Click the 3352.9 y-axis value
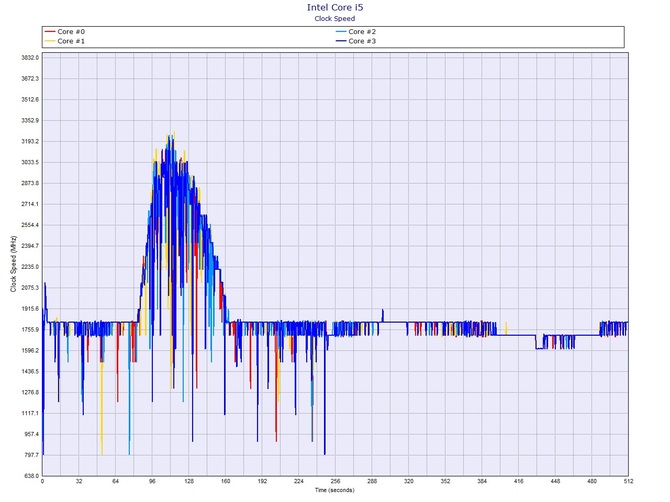The height and width of the screenshot is (502, 670). [30, 120]
